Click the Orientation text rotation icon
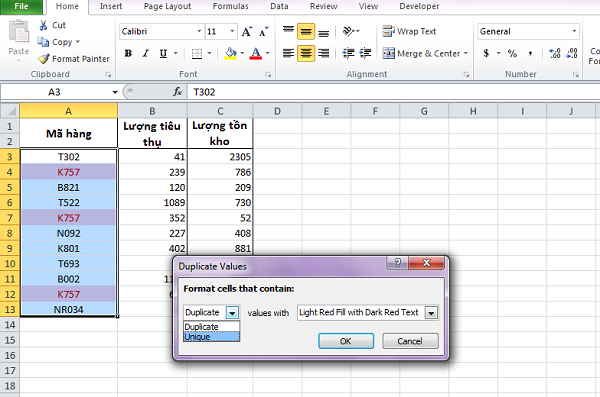 [349, 31]
